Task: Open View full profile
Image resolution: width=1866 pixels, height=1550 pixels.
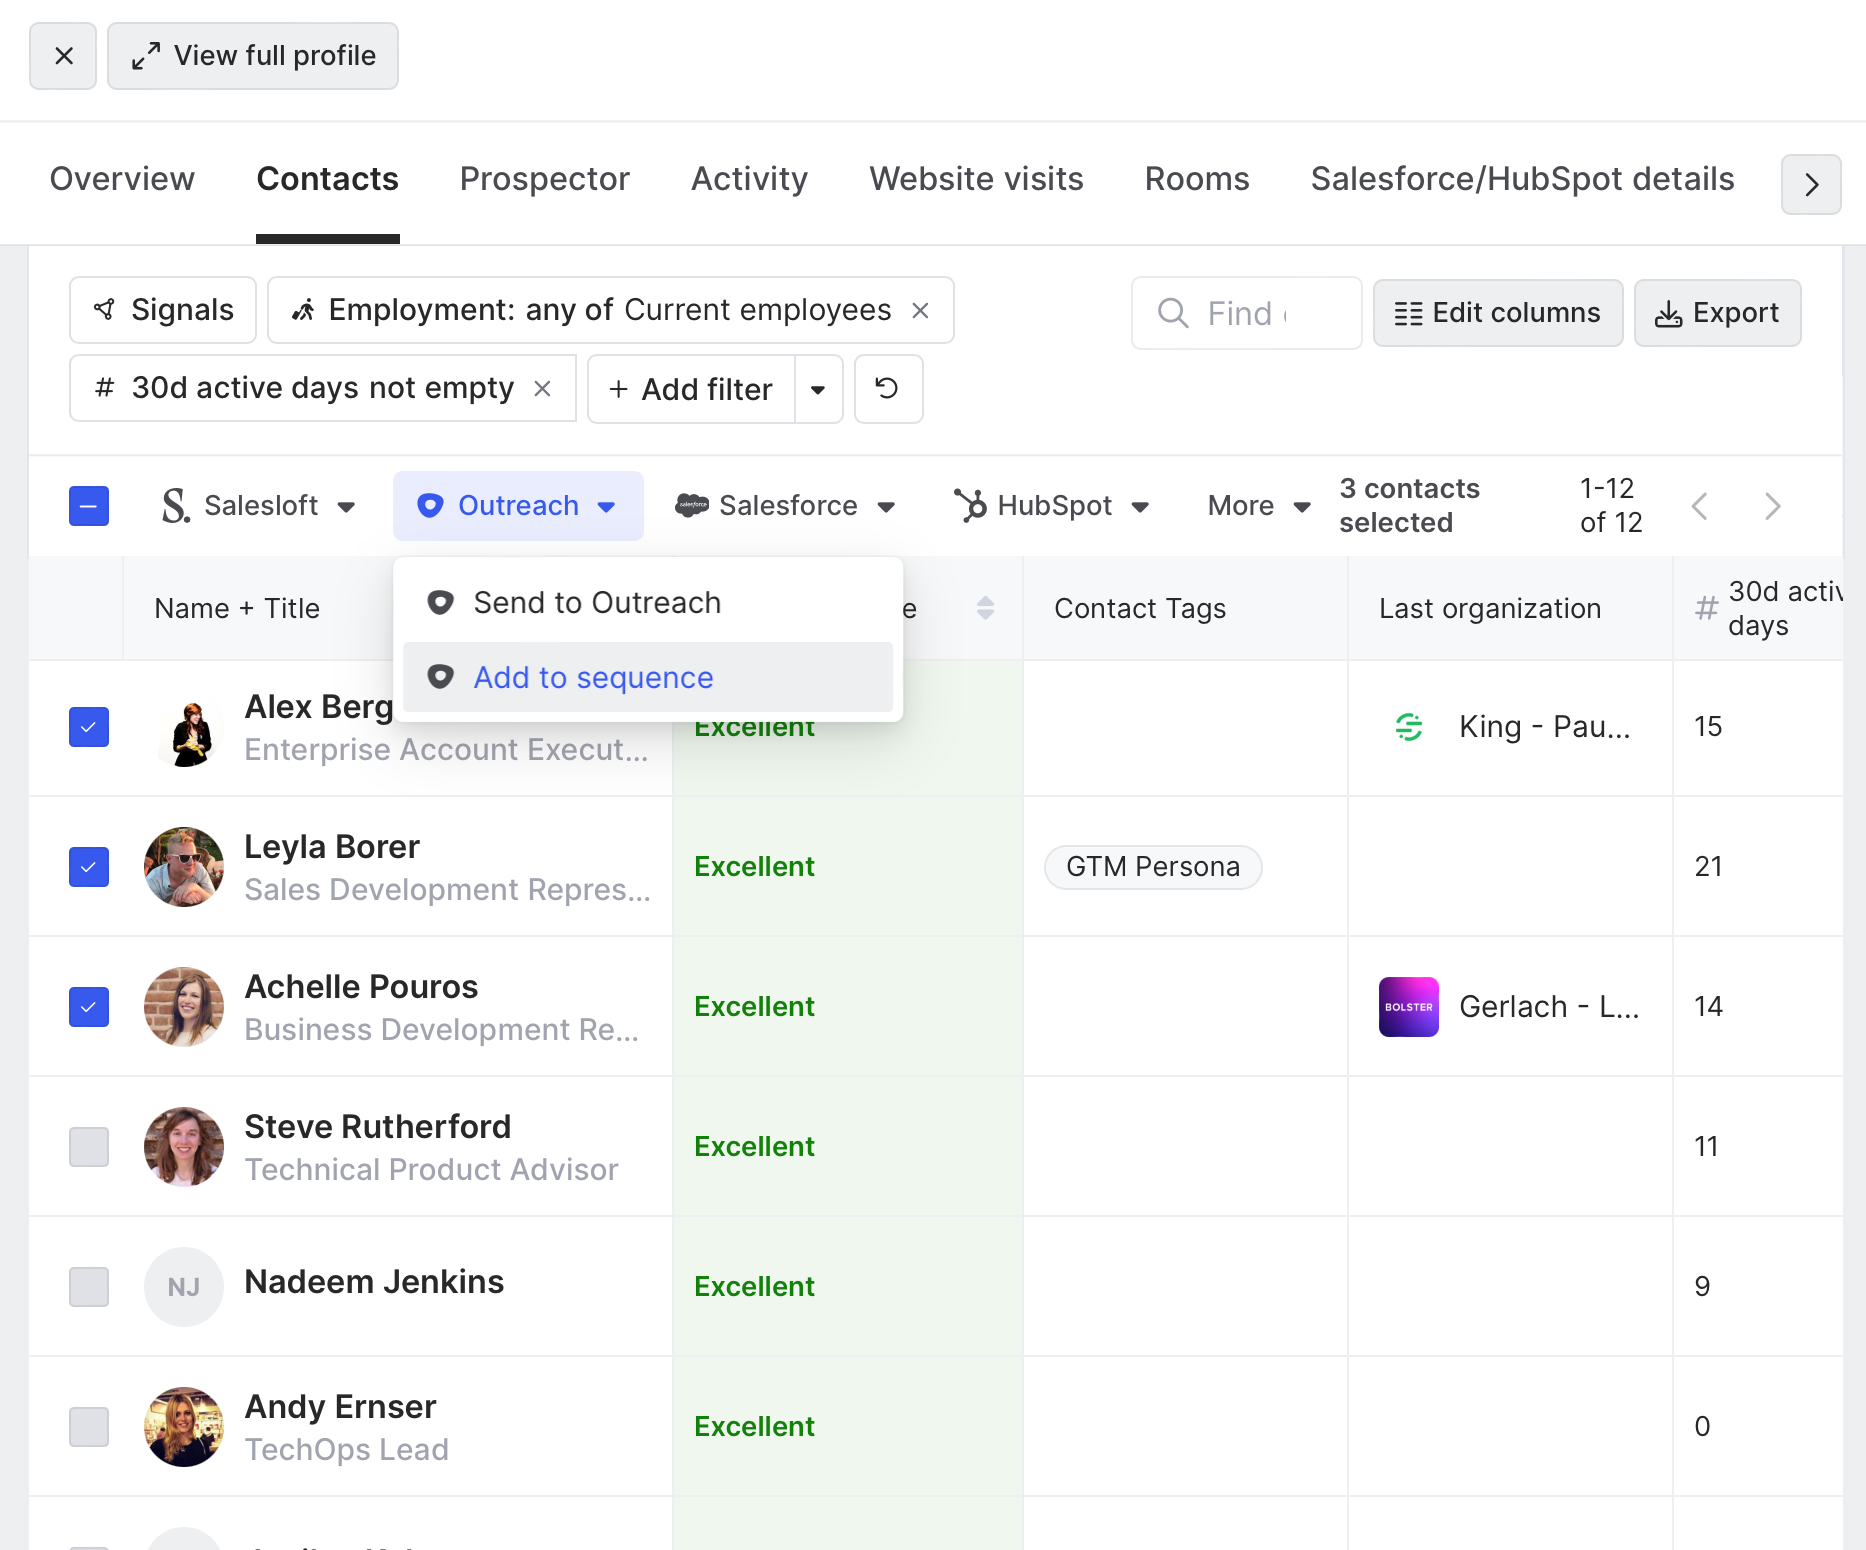Action: [x=253, y=56]
